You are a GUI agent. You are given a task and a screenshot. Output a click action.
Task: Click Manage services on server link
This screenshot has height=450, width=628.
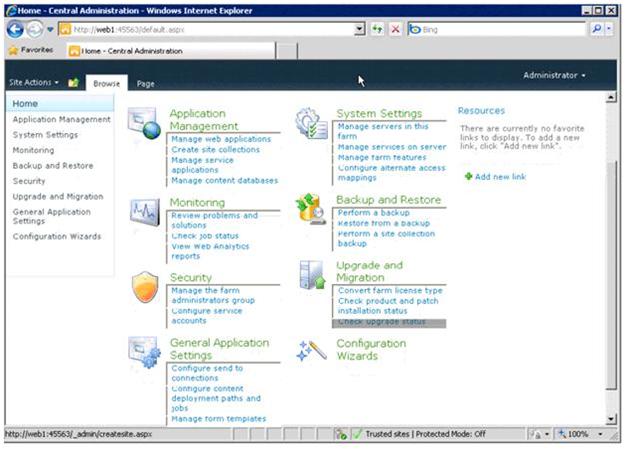pyautogui.click(x=392, y=147)
